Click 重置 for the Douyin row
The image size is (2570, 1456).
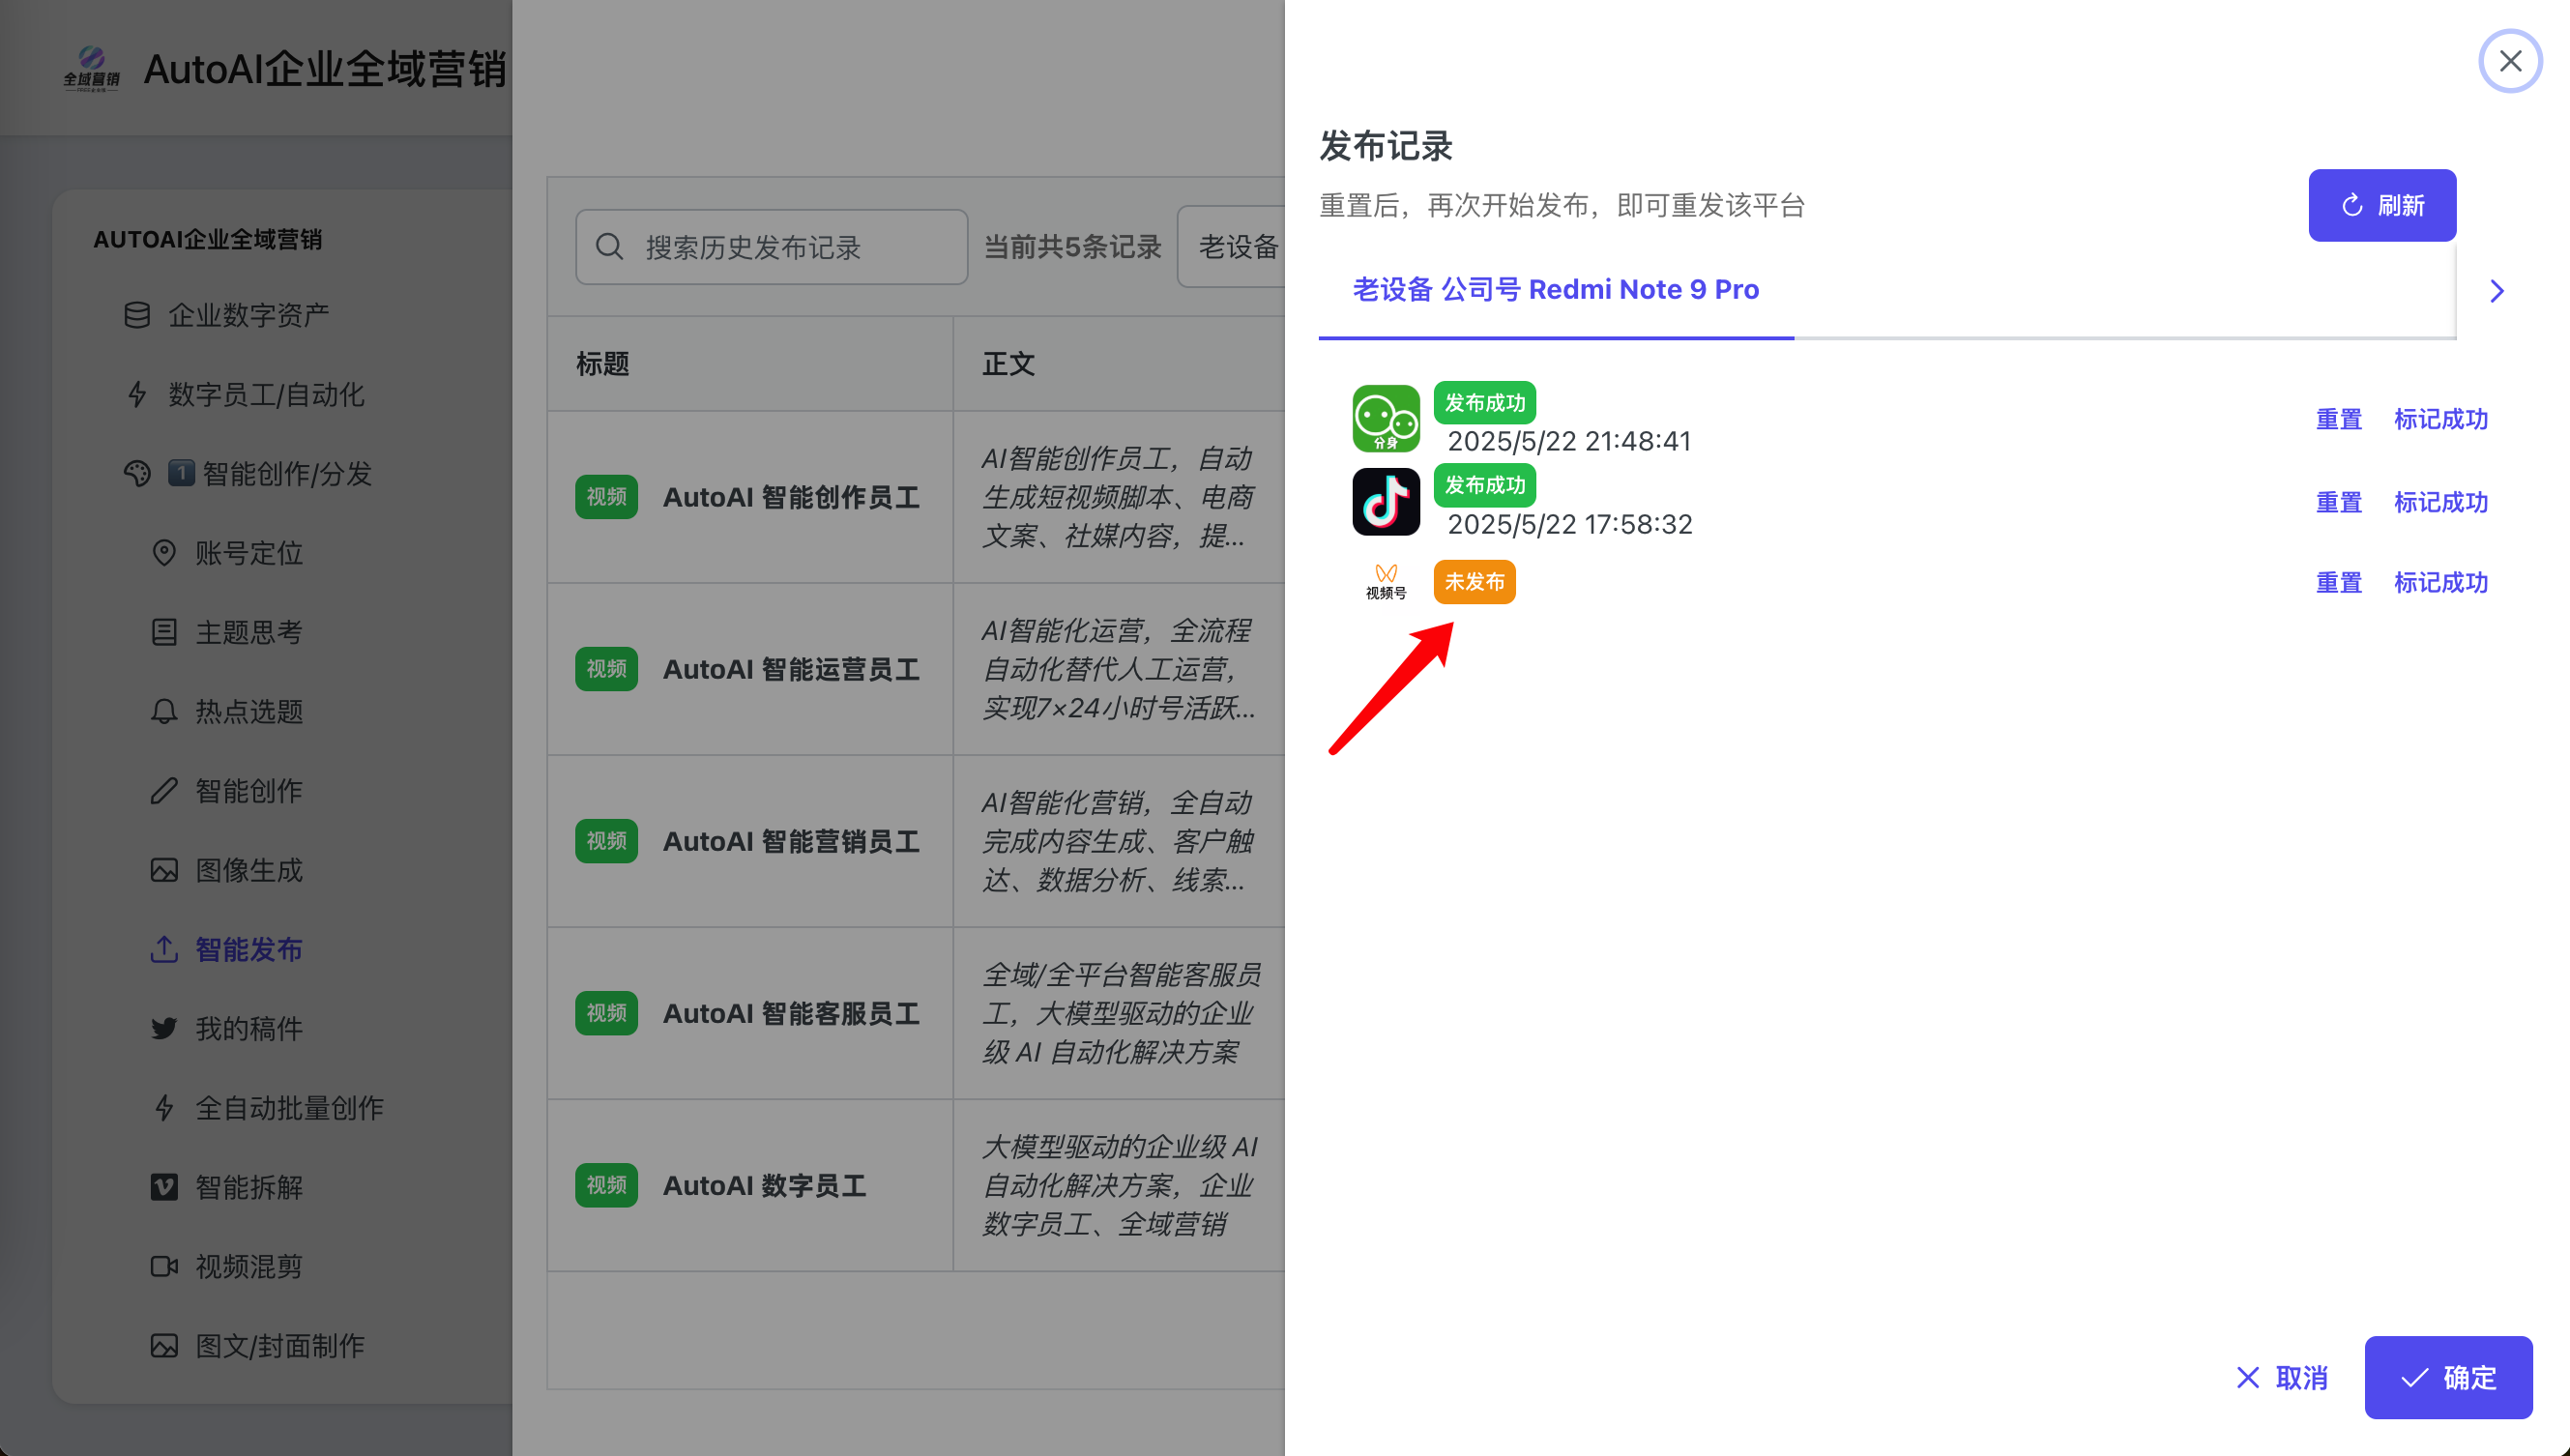click(x=2338, y=502)
